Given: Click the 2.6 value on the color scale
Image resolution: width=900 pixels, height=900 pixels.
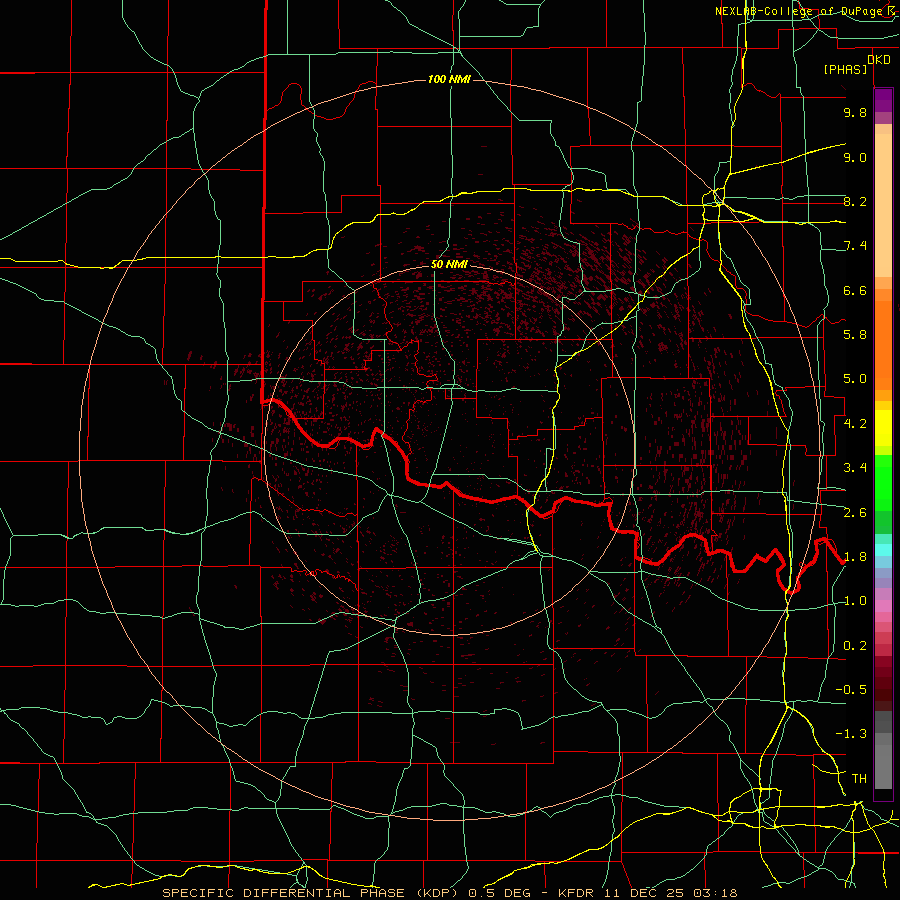Looking at the screenshot, I should click(855, 513).
